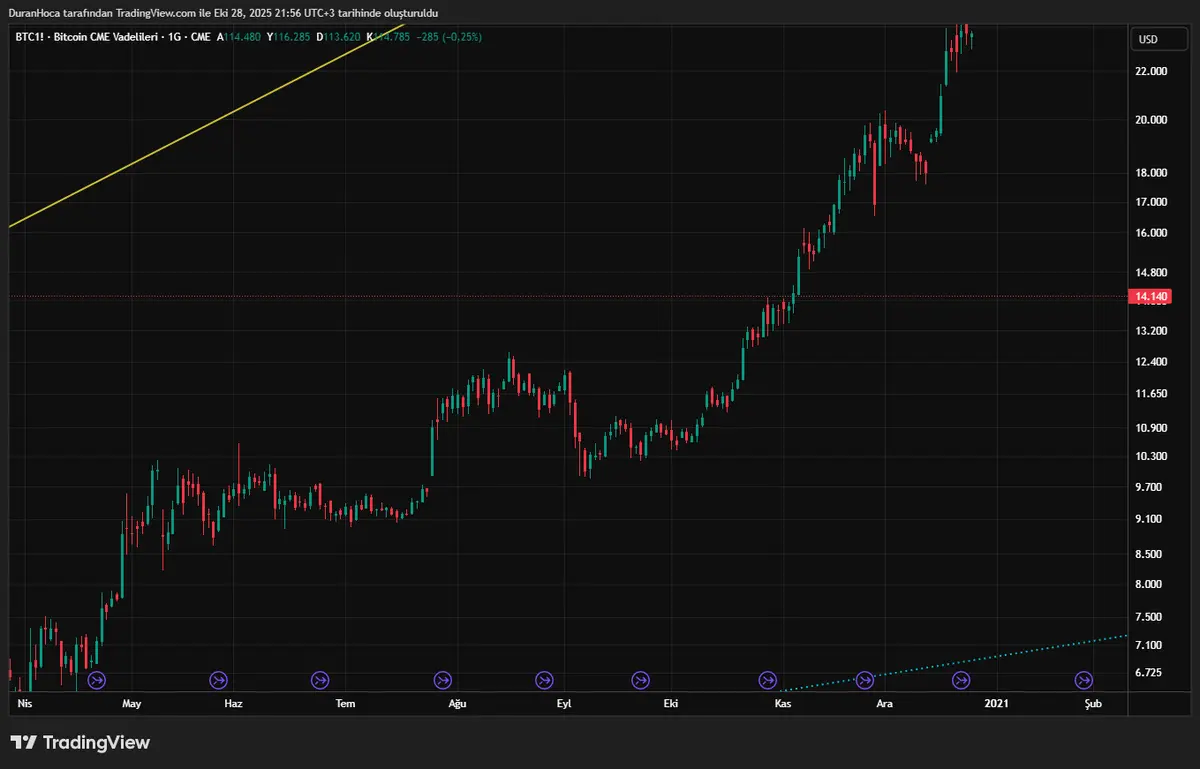The height and width of the screenshot is (769, 1200).
Task: Select the yellow rising trend line
Action: [205, 125]
